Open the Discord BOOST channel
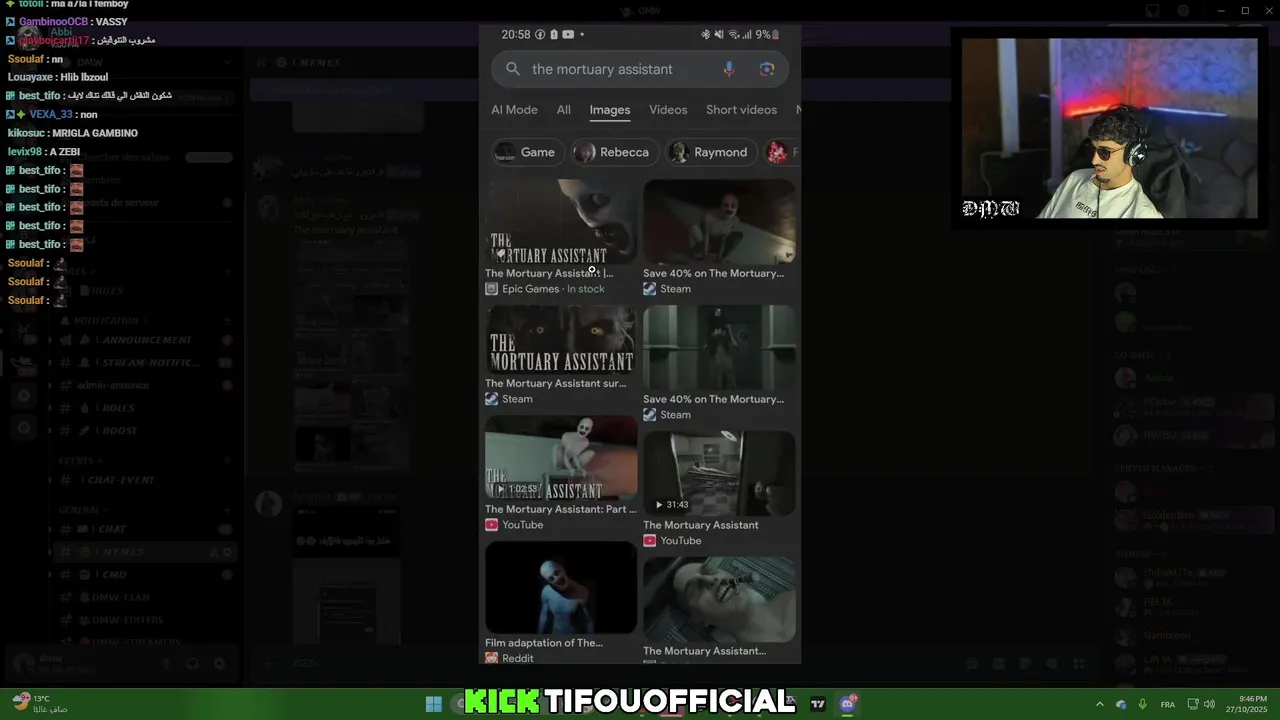The height and width of the screenshot is (720, 1280). (x=146, y=430)
